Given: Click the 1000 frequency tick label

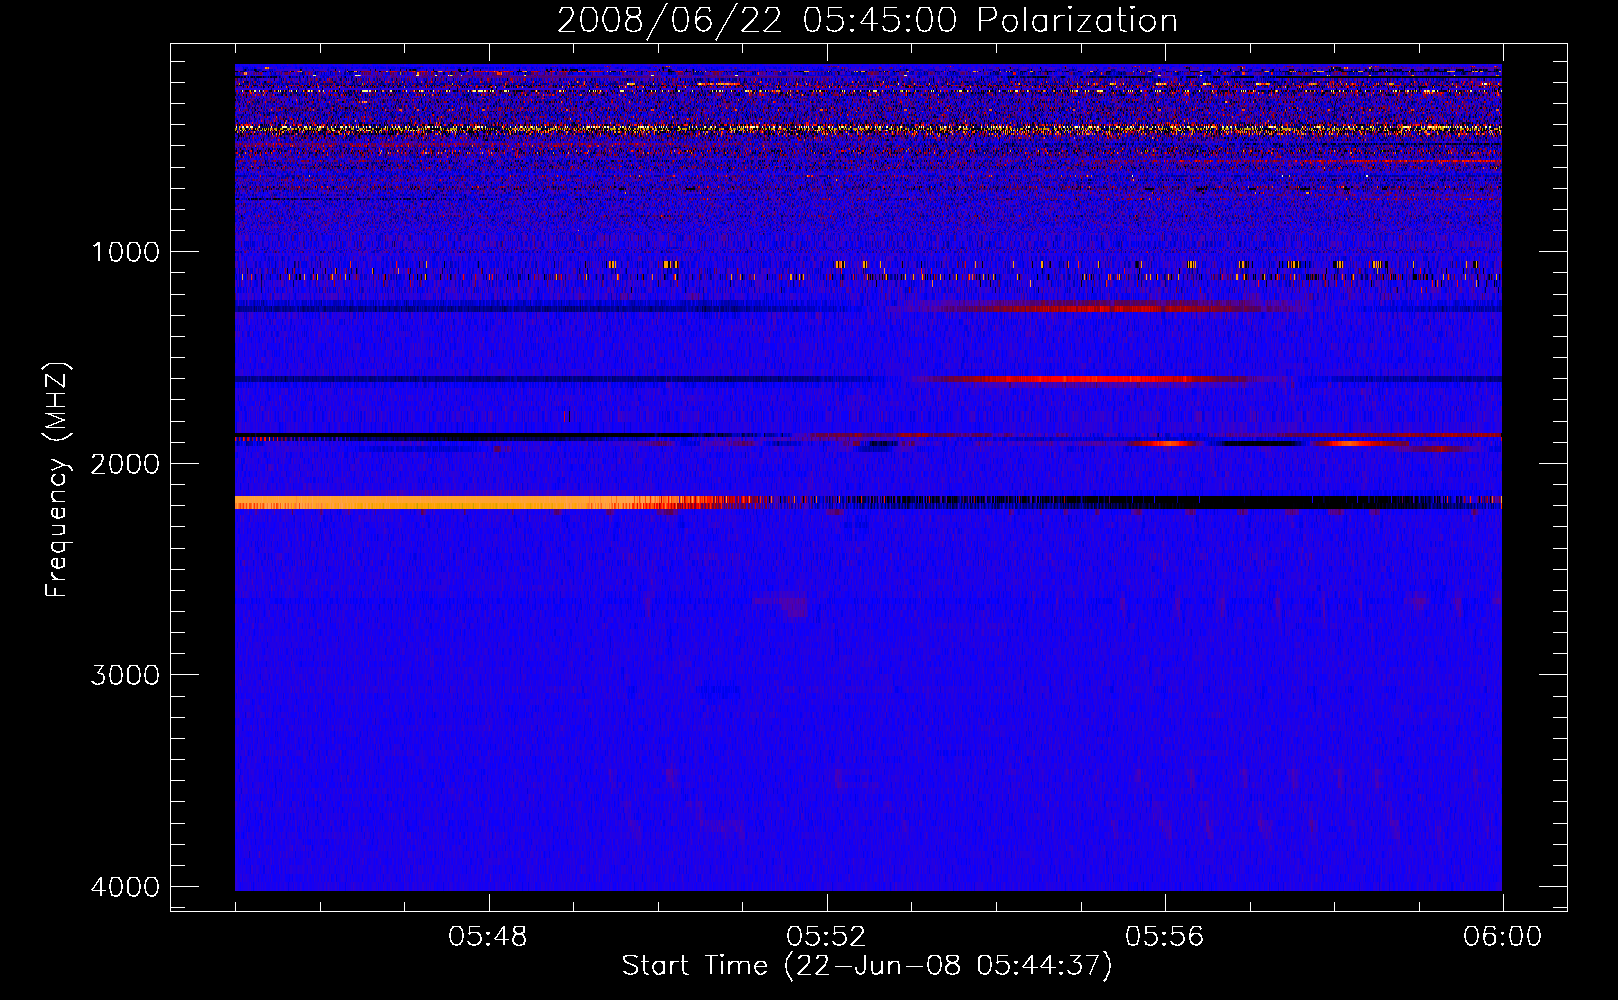Looking at the screenshot, I should click(x=125, y=252).
